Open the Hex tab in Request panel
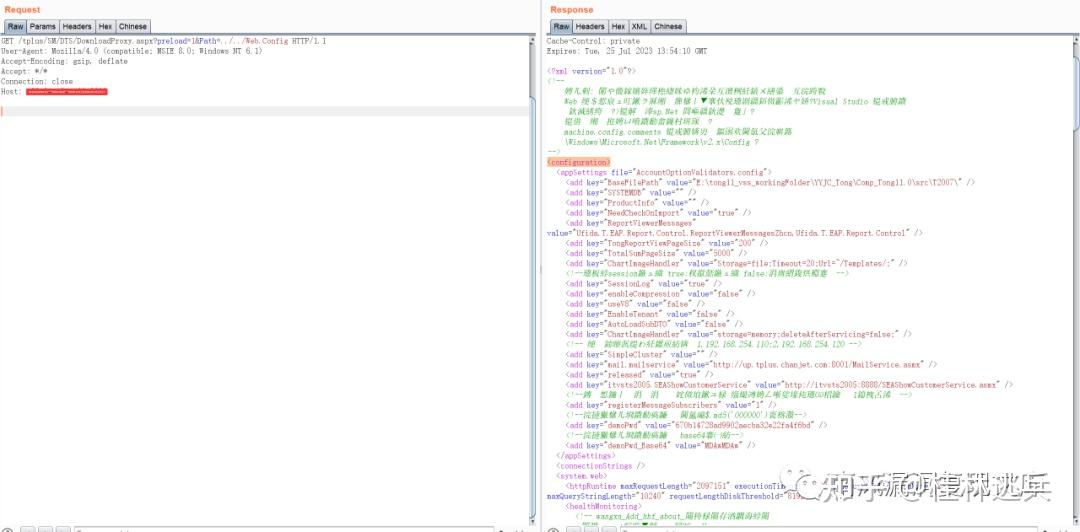The width and height of the screenshot is (1080, 532). (105, 26)
